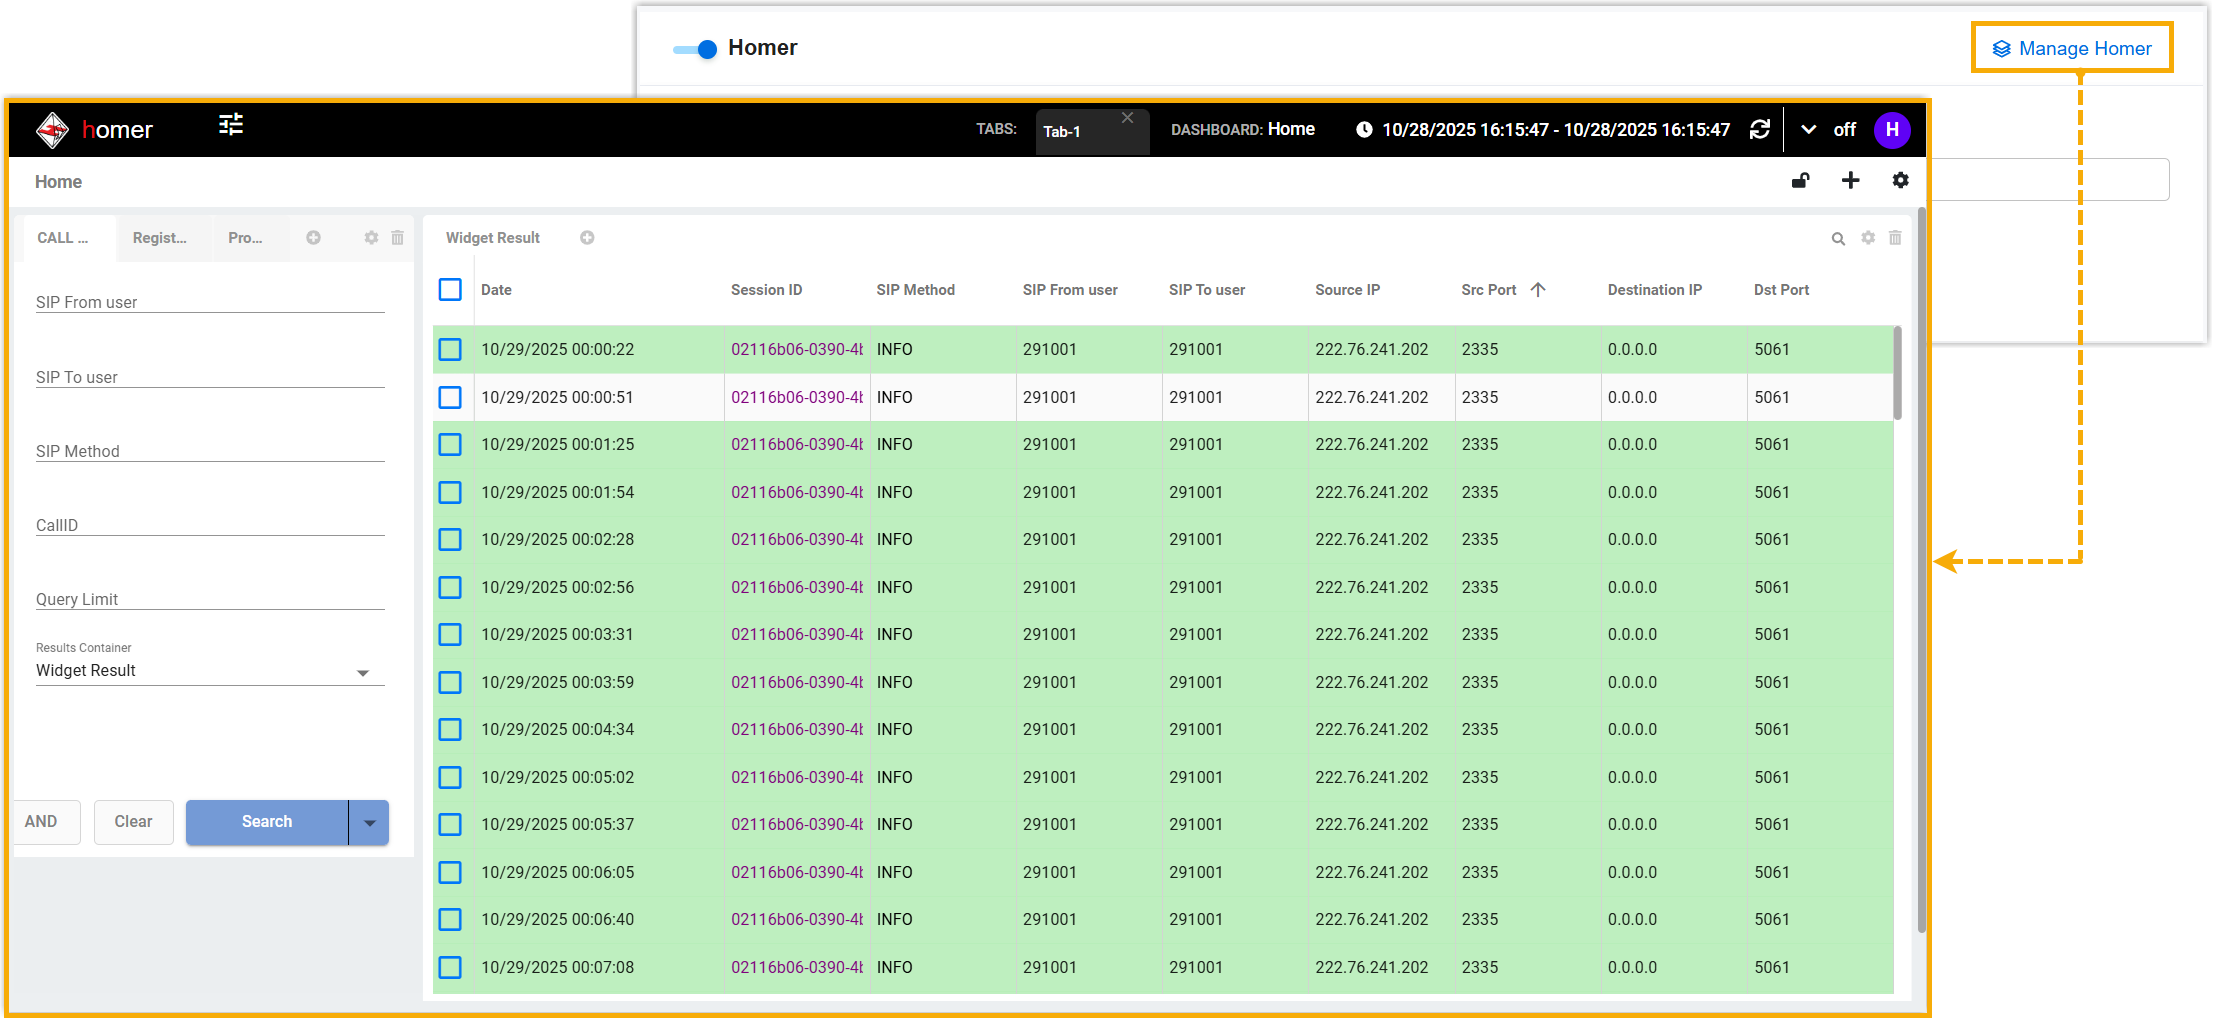Image resolution: width=2213 pixels, height=1018 pixels.
Task: Add a widget with the plus icon
Action: [1850, 181]
